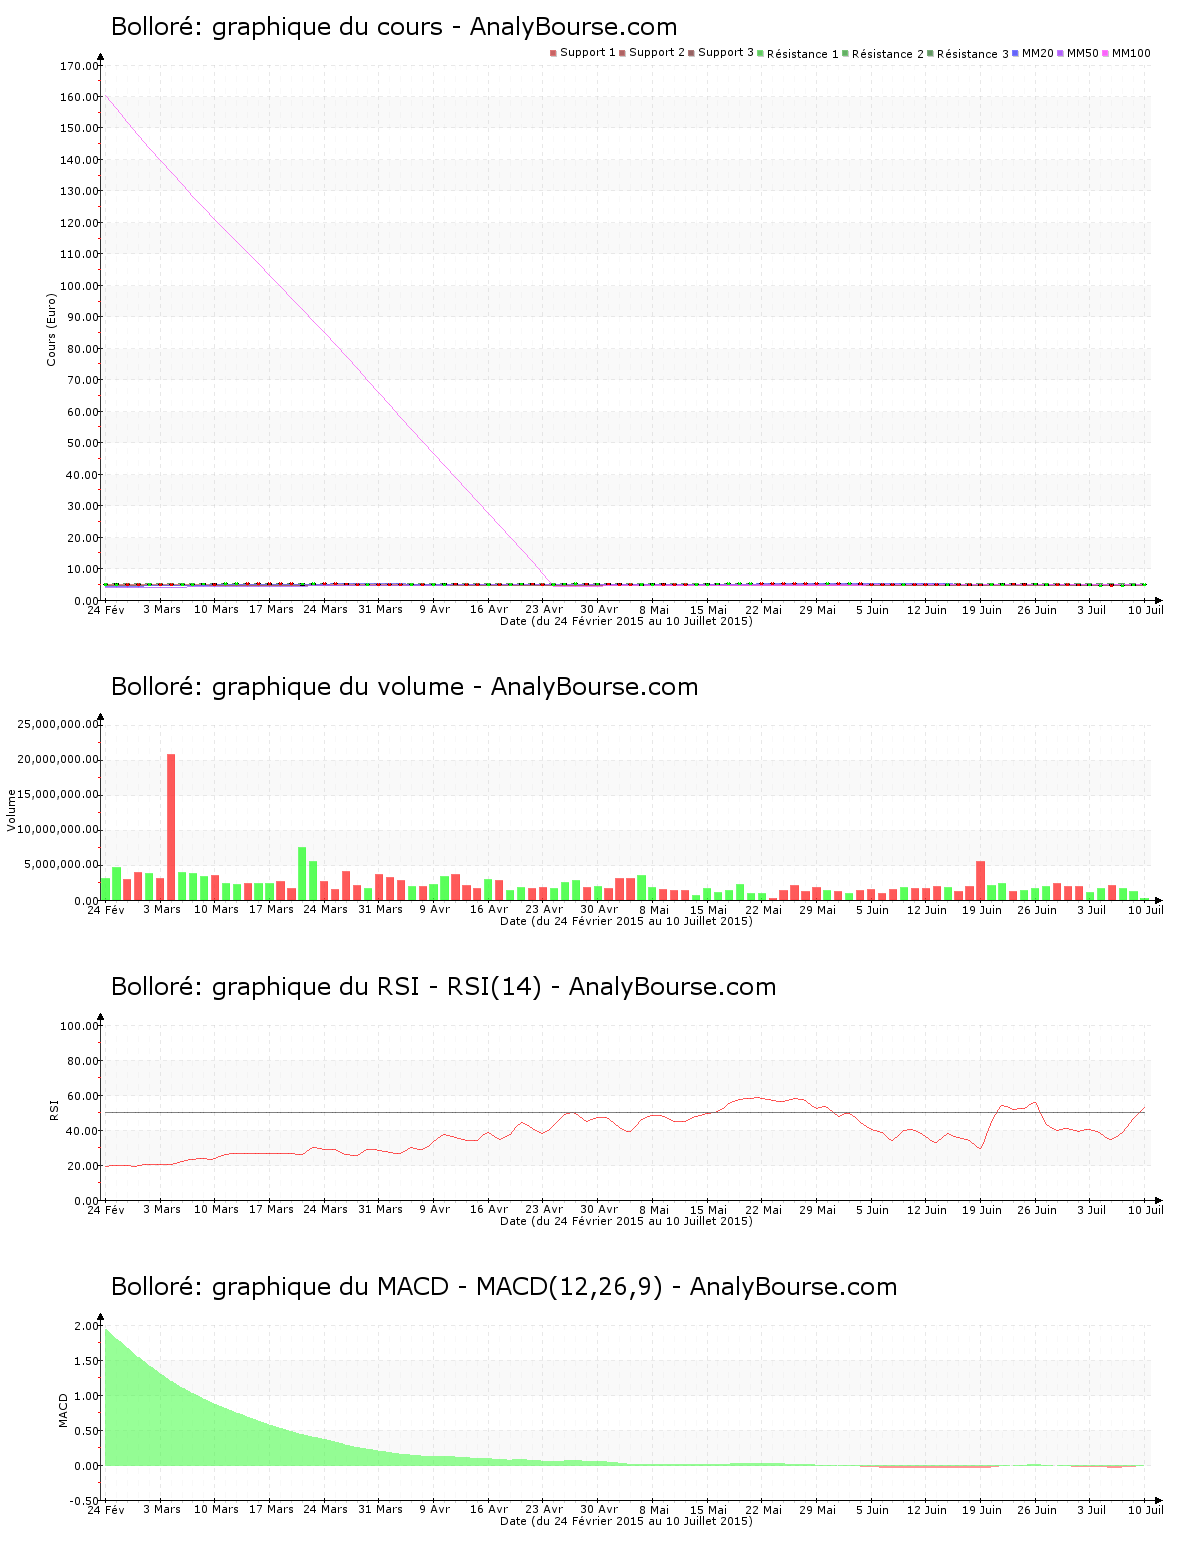Click the '24 Fév' date under price chart
The height and width of the screenshot is (1550, 1200).
(106, 609)
